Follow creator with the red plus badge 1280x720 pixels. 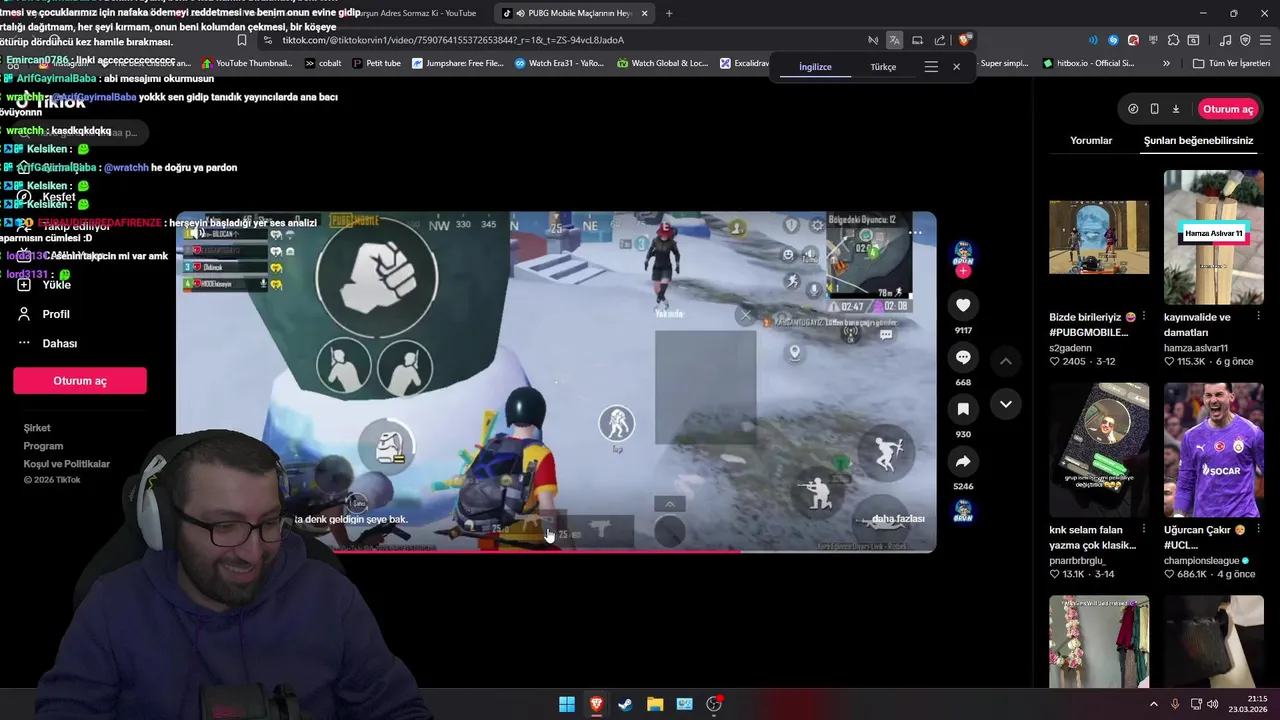(963, 271)
